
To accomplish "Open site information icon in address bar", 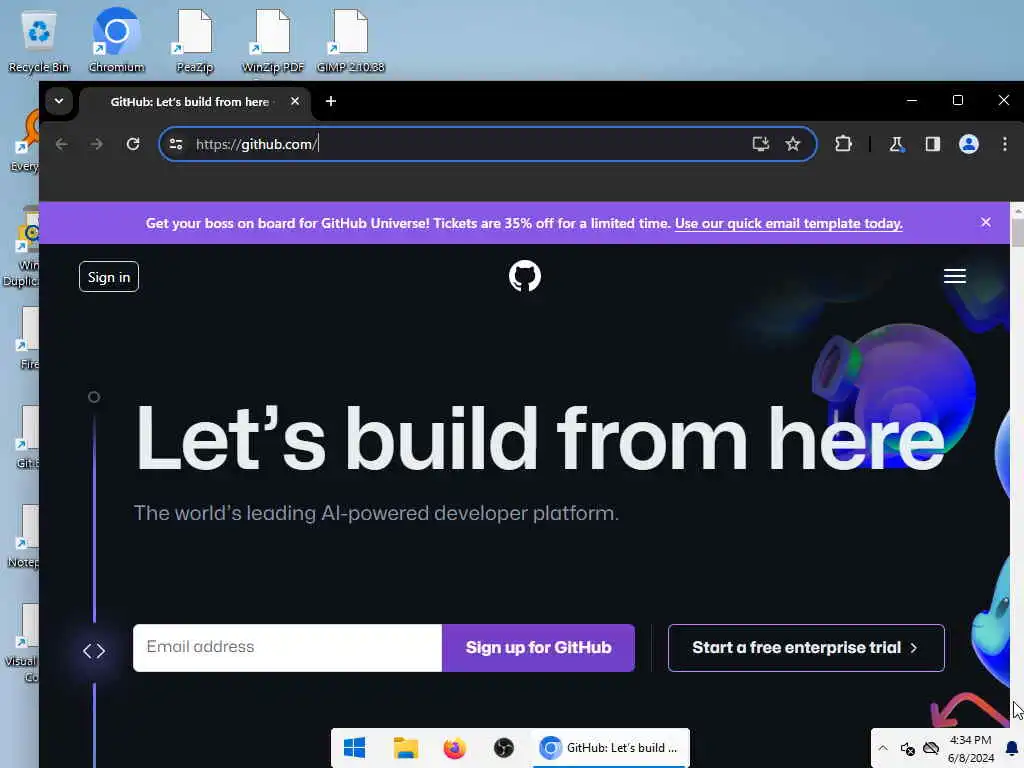I will point(176,144).
